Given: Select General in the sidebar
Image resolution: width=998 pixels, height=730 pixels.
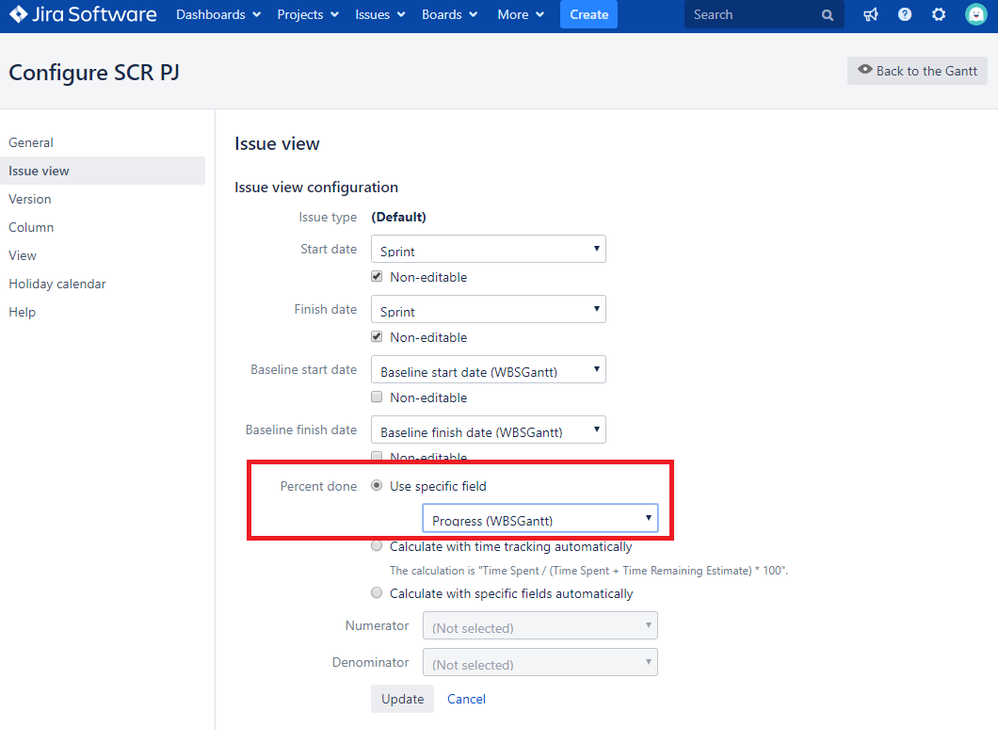Looking at the screenshot, I should coord(31,143).
